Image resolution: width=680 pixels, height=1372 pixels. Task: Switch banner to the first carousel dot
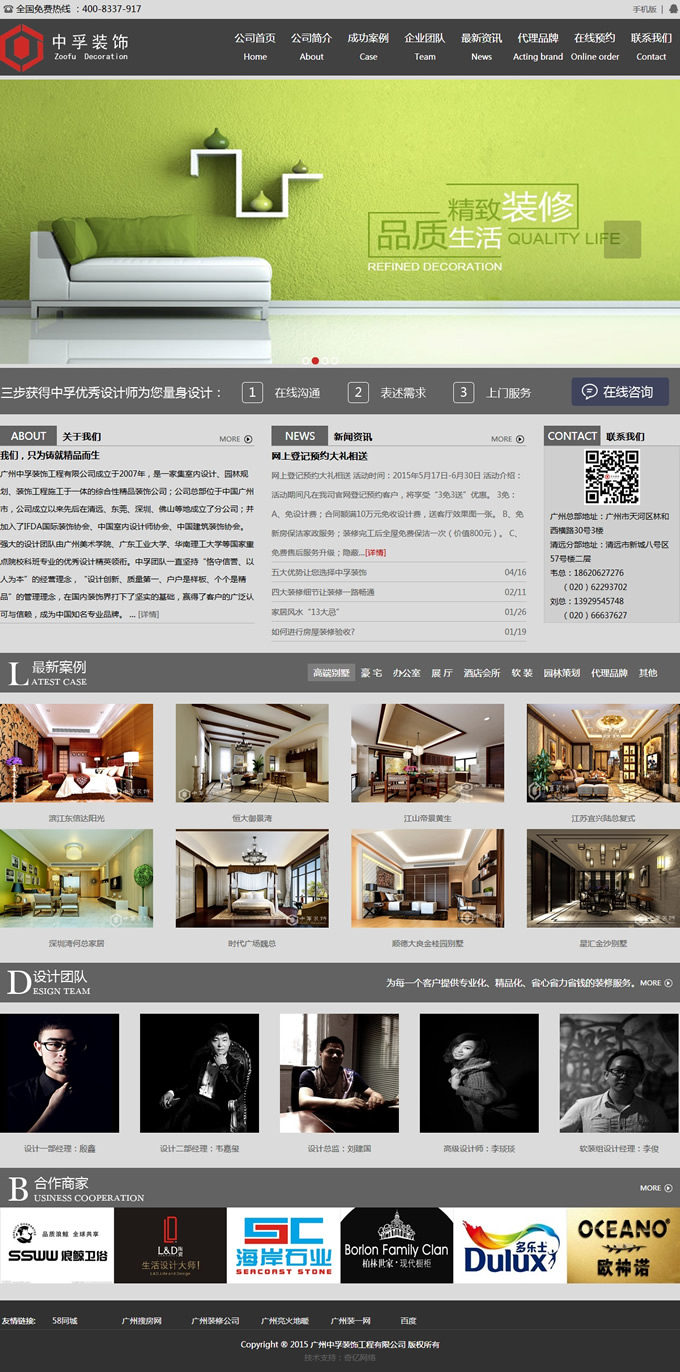tap(306, 360)
